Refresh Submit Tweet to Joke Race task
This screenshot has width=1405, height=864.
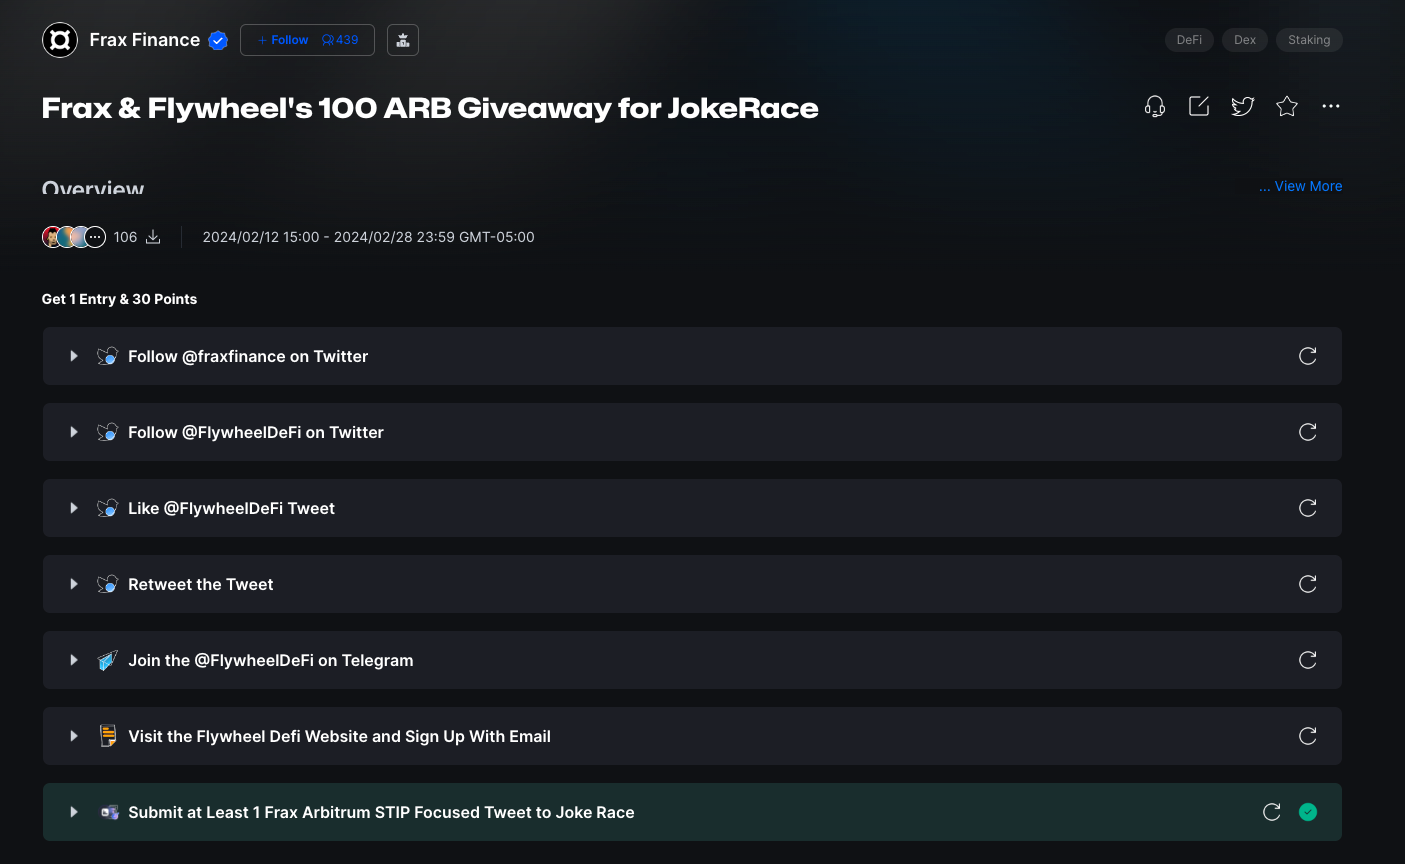pos(1271,812)
